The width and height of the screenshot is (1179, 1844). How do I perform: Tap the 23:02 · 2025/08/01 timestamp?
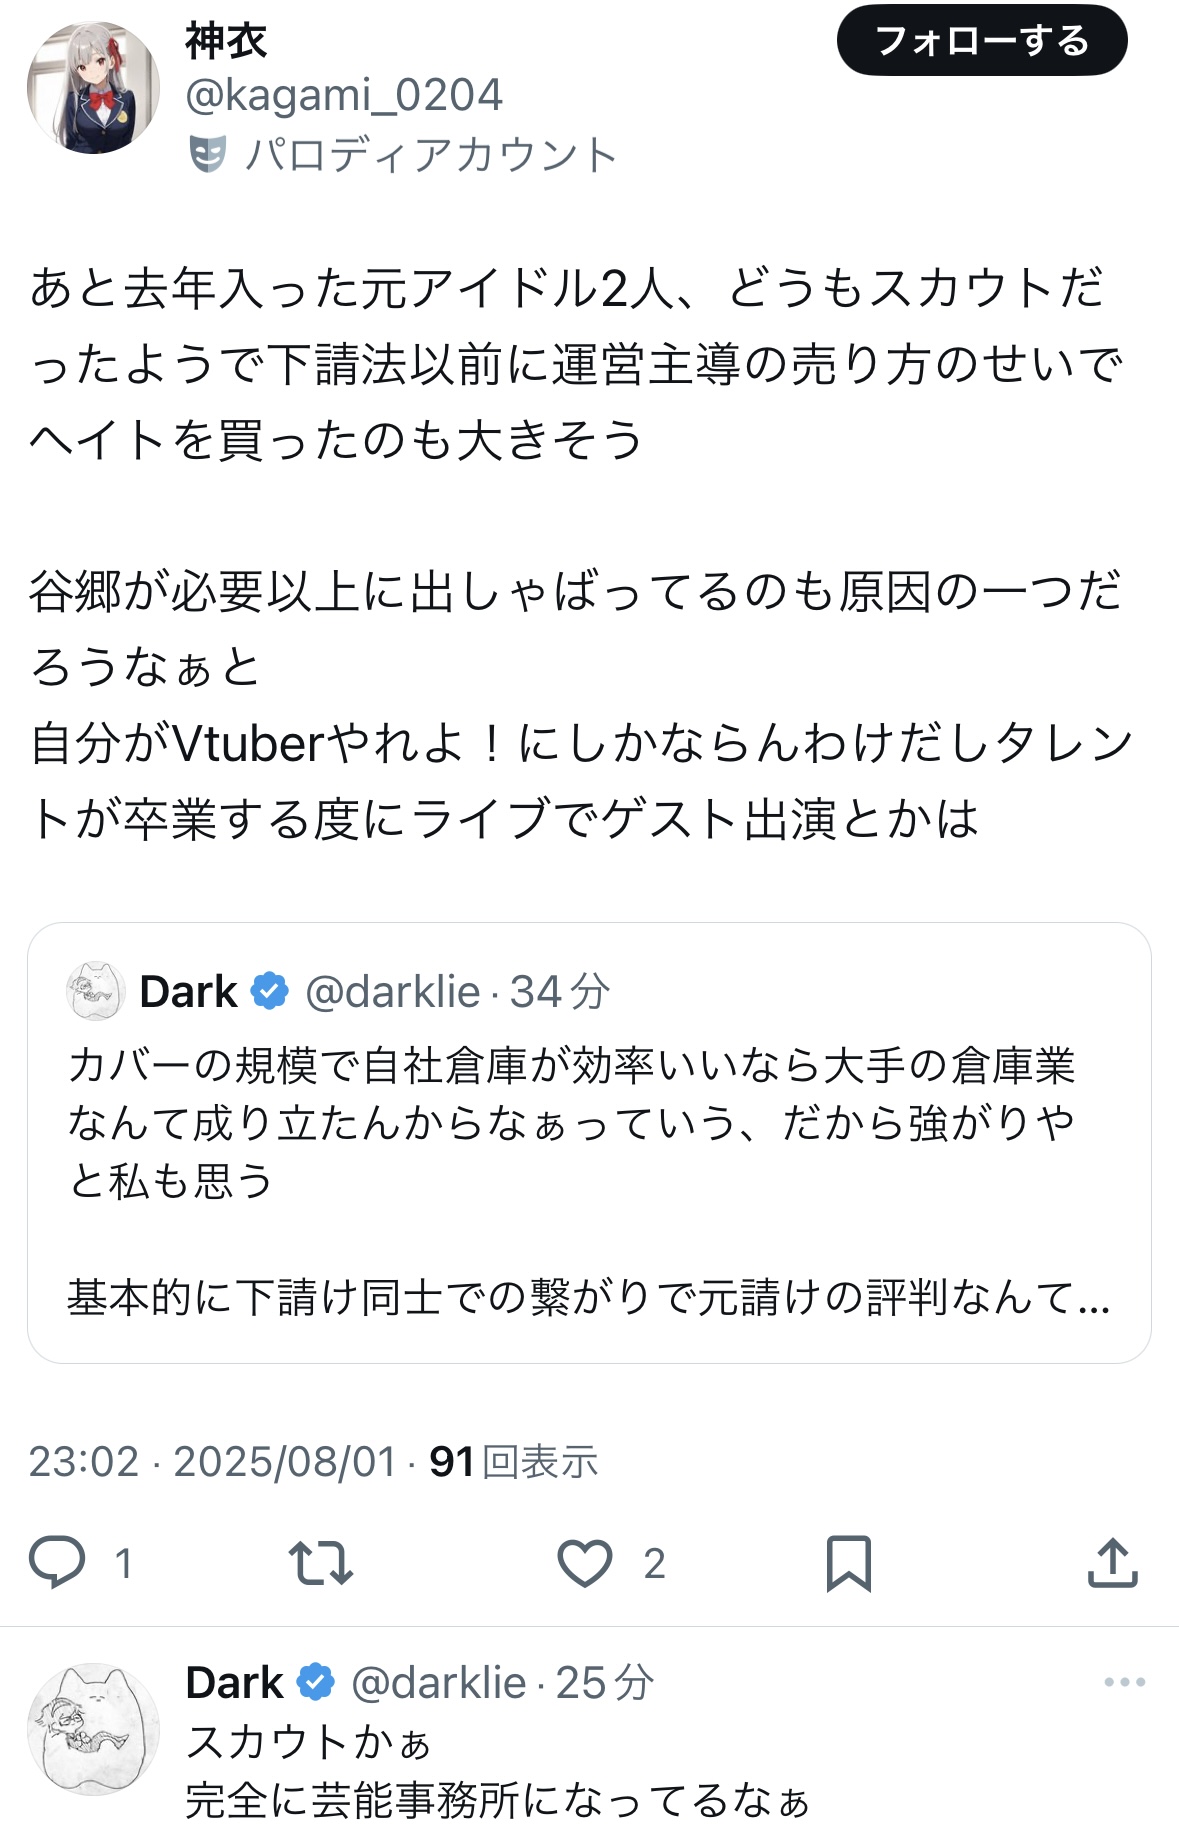213,1462
